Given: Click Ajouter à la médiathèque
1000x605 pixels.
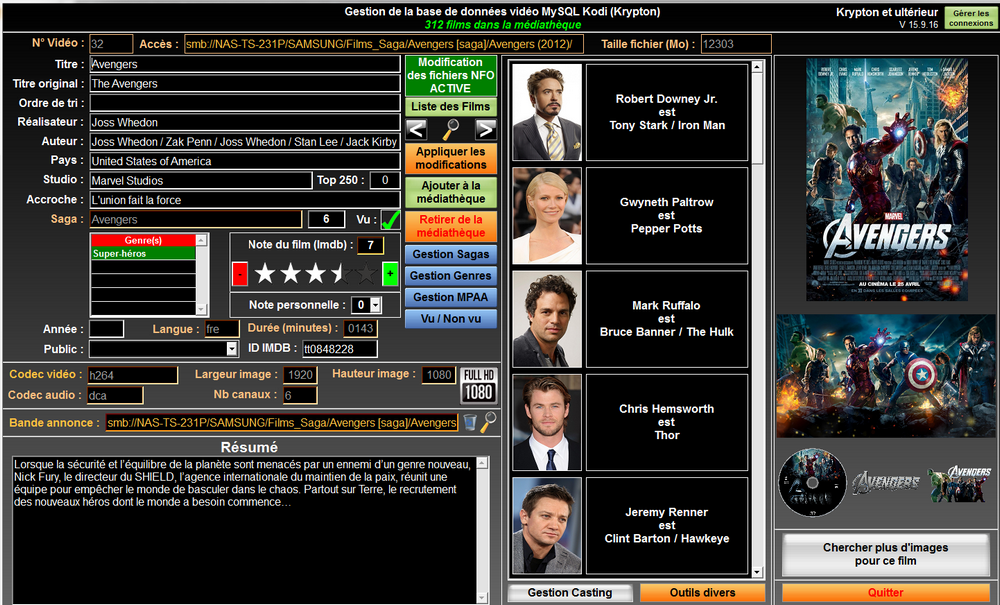Looking at the screenshot, I should point(451,192).
